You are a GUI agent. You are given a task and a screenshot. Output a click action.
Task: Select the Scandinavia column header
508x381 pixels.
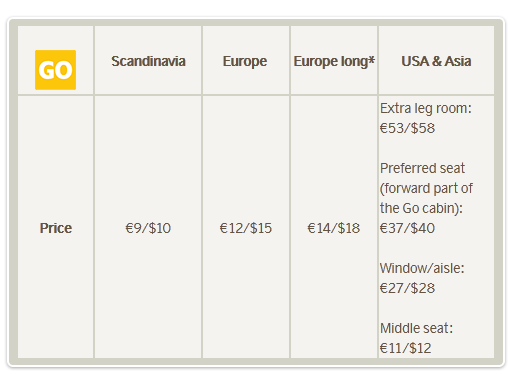[148, 61]
